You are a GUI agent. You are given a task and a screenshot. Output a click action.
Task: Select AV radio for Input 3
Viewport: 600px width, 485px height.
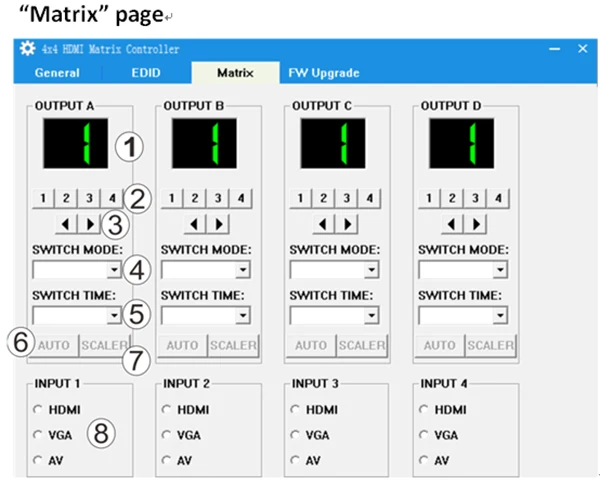(x=295, y=460)
